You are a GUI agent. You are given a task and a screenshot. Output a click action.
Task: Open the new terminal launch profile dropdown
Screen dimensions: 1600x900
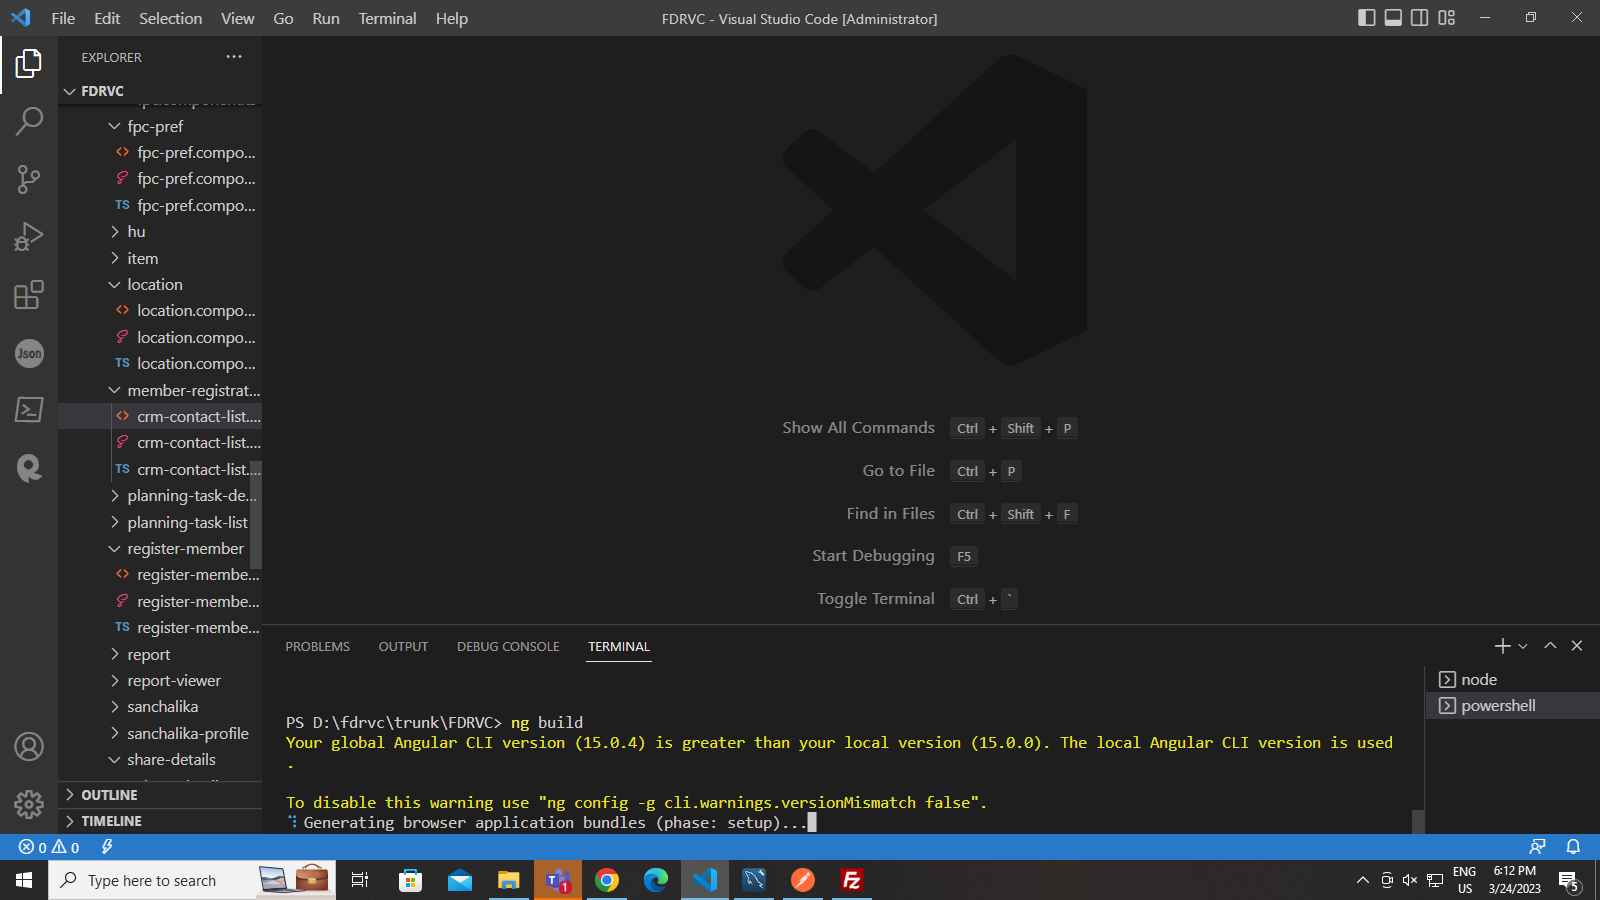click(x=1523, y=647)
